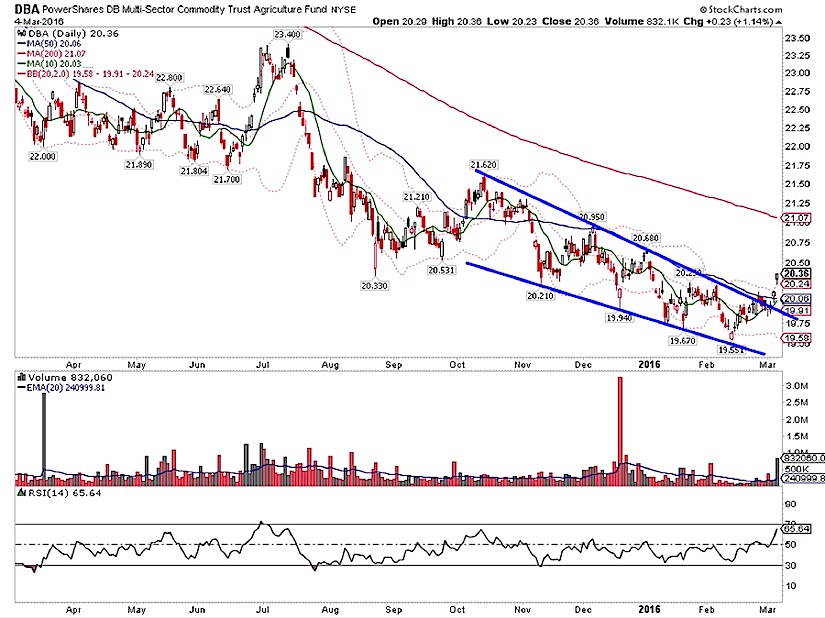Click the 19.58 lower band axis tag
The width and height of the screenshot is (825, 618).
pos(797,338)
